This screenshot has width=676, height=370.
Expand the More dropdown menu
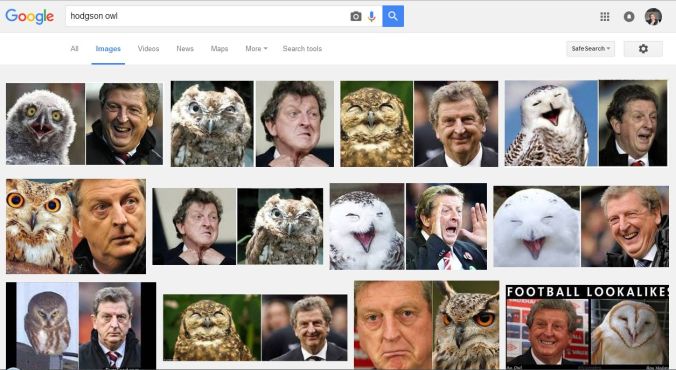pyautogui.click(x=256, y=49)
